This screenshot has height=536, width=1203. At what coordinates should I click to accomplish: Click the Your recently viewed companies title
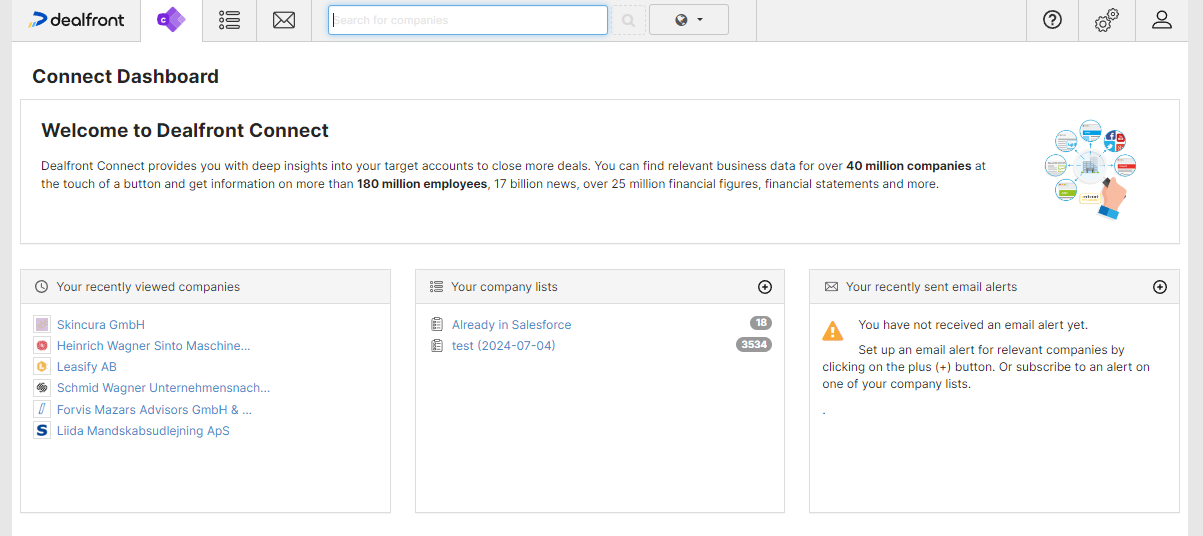148,287
